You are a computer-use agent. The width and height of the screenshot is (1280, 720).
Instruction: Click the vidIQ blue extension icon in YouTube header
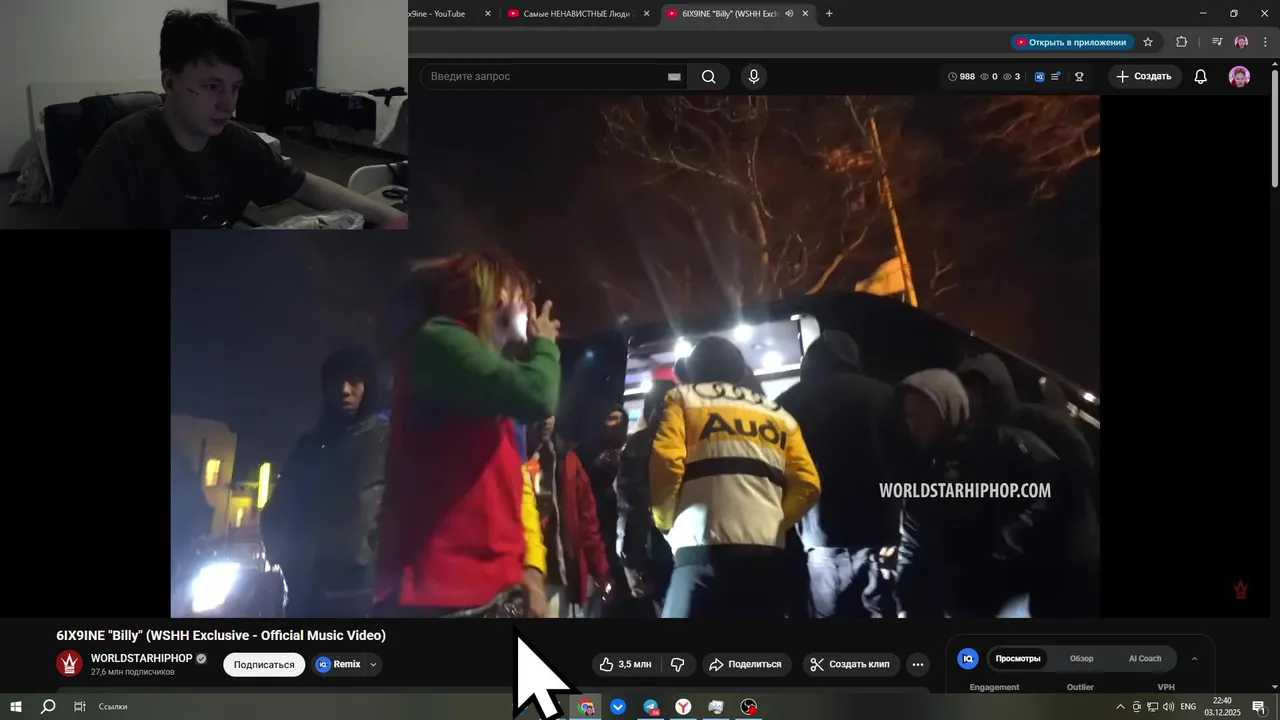tap(1039, 77)
